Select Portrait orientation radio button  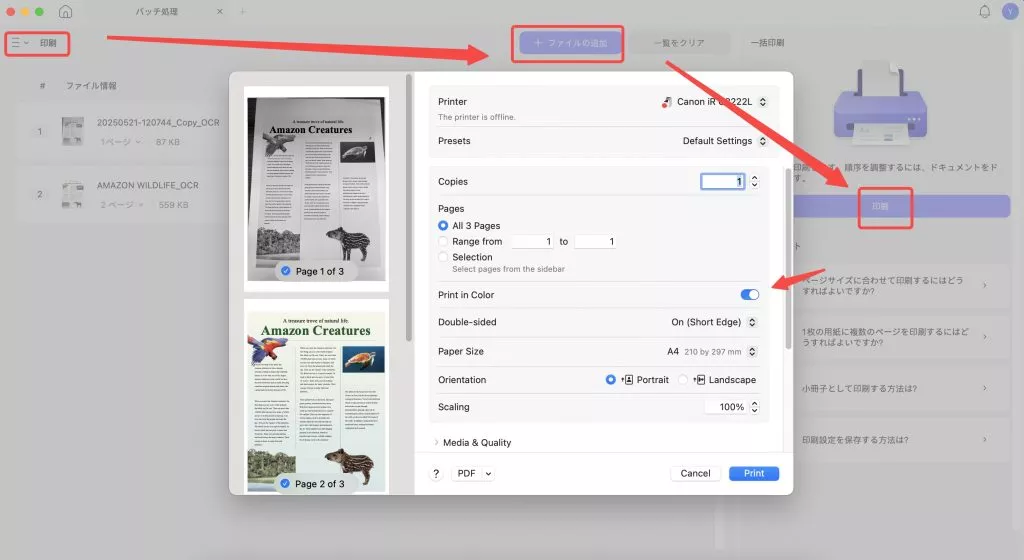click(x=611, y=379)
